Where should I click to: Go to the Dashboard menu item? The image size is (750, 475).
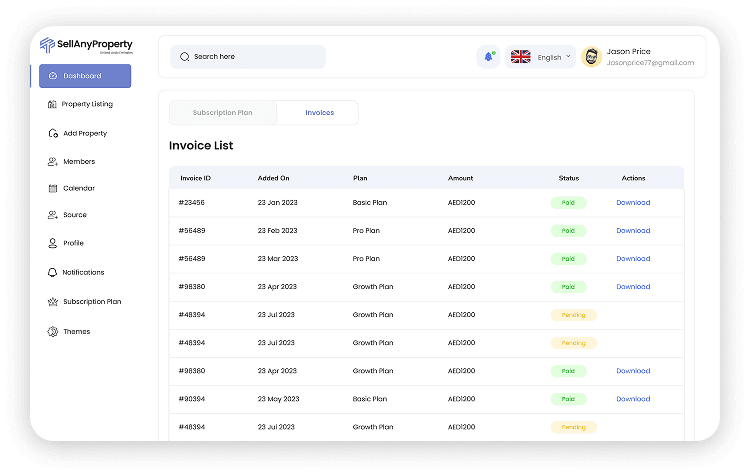[x=85, y=76]
